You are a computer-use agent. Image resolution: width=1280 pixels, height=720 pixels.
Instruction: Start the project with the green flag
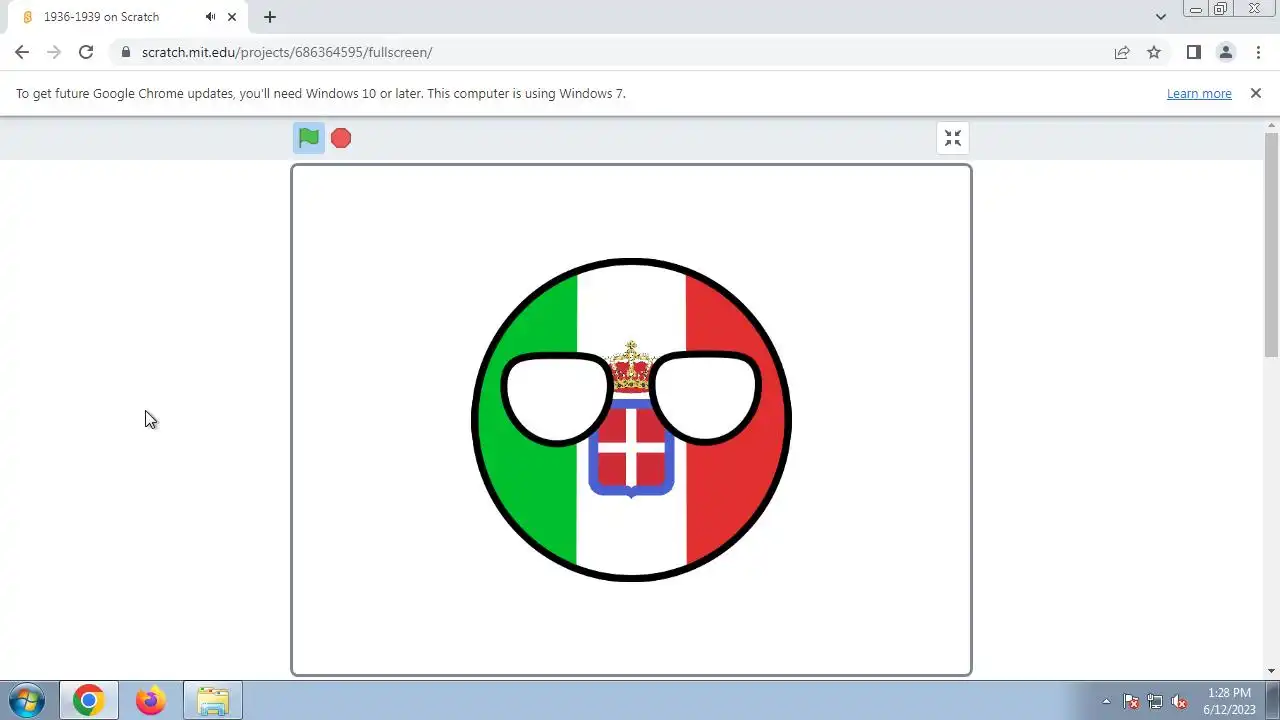point(309,138)
